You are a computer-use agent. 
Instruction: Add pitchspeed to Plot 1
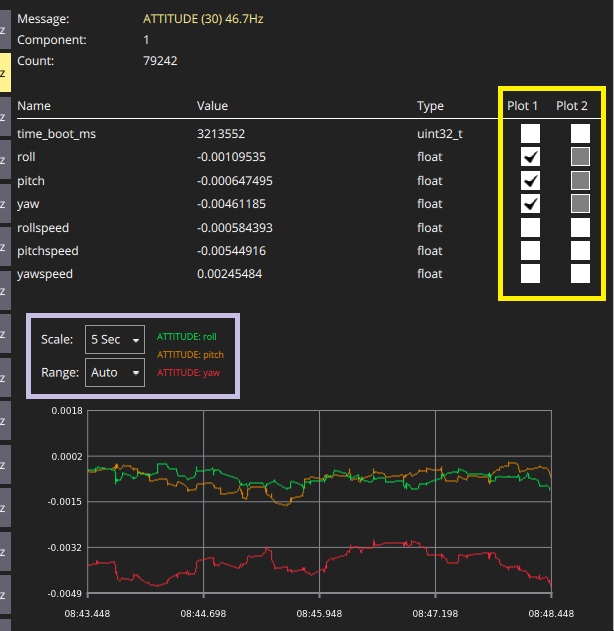[x=531, y=250]
